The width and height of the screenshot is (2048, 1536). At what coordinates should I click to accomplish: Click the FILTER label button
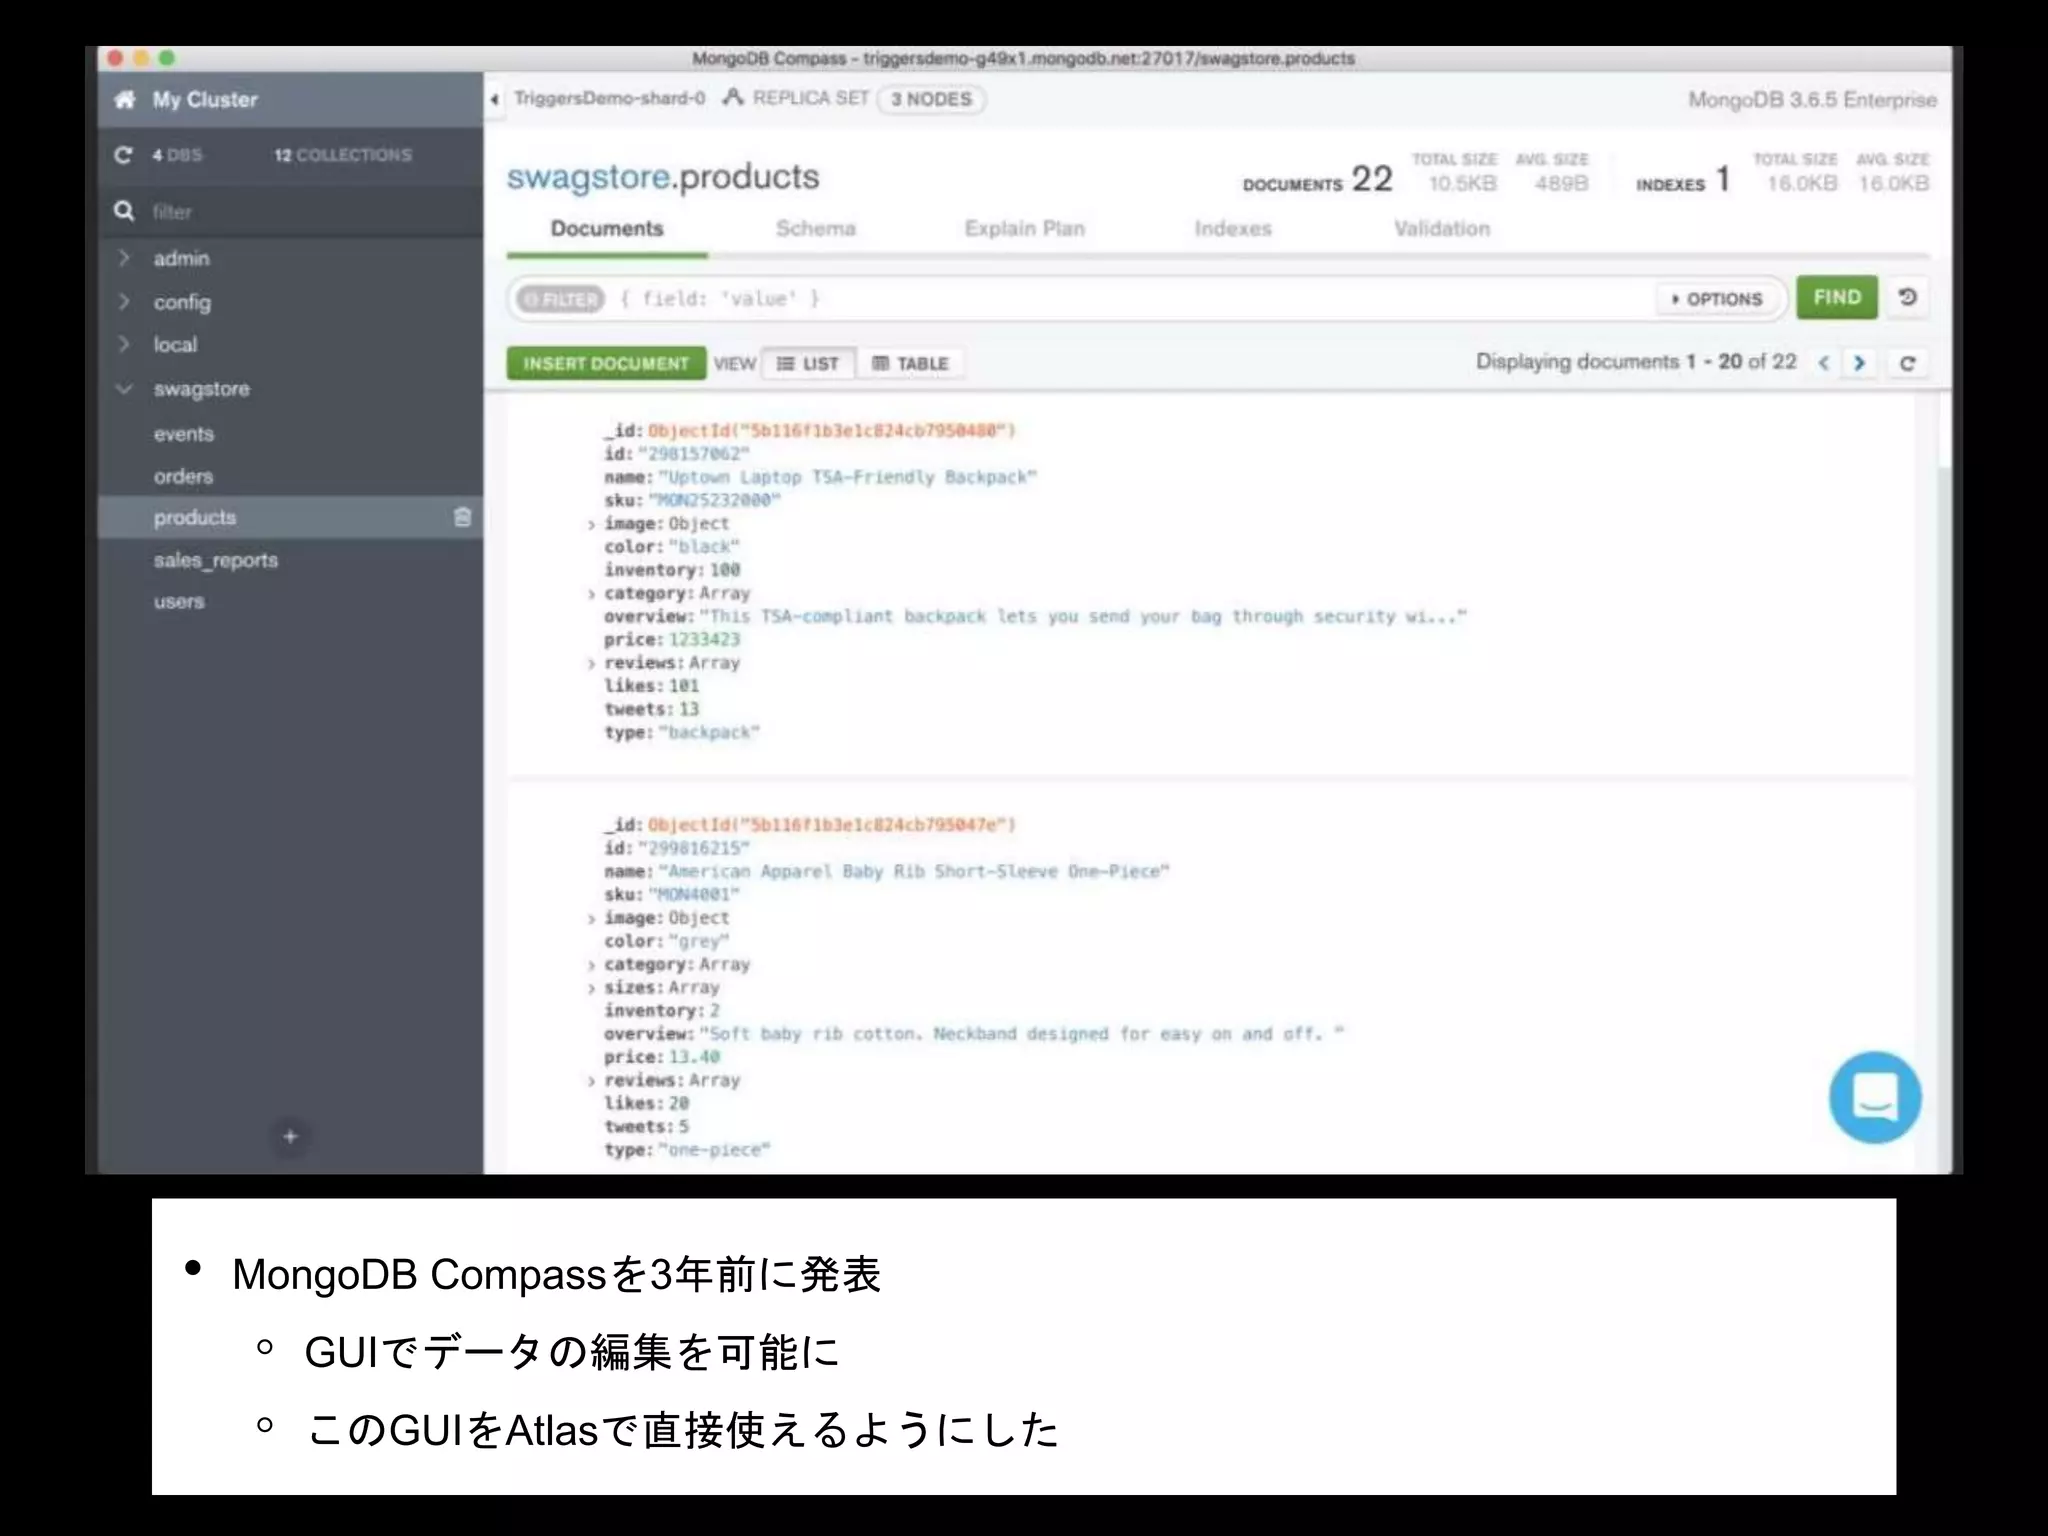tap(561, 299)
